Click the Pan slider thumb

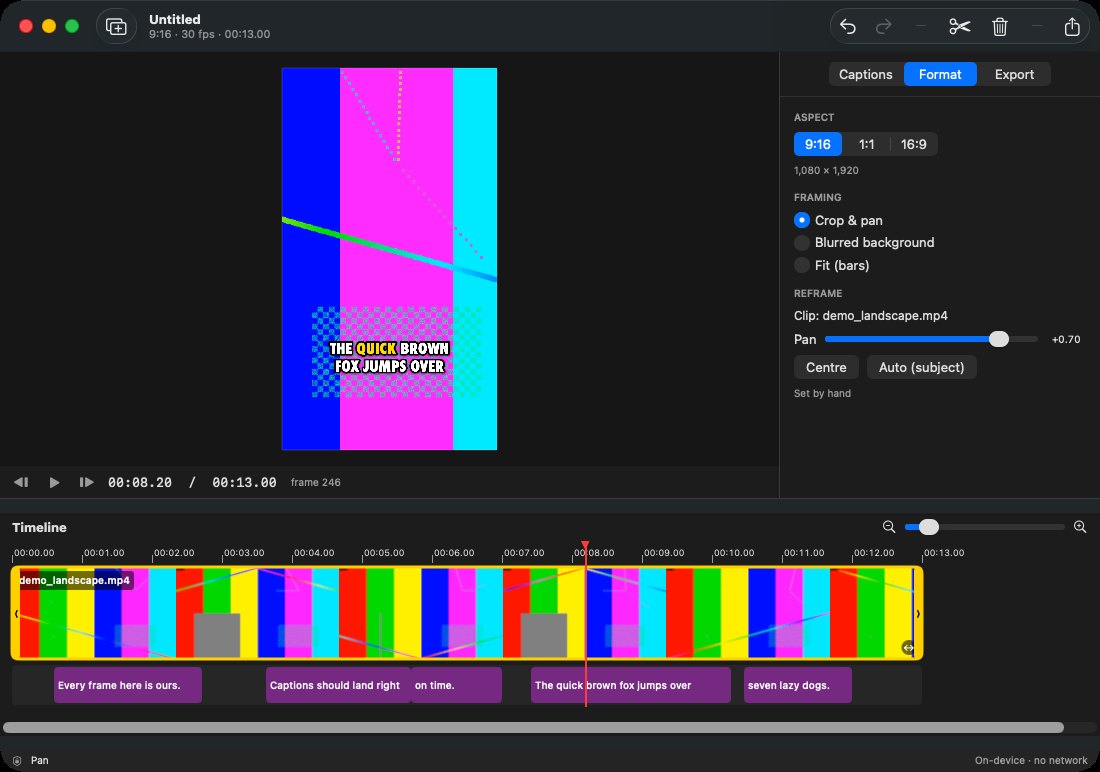[999, 339]
